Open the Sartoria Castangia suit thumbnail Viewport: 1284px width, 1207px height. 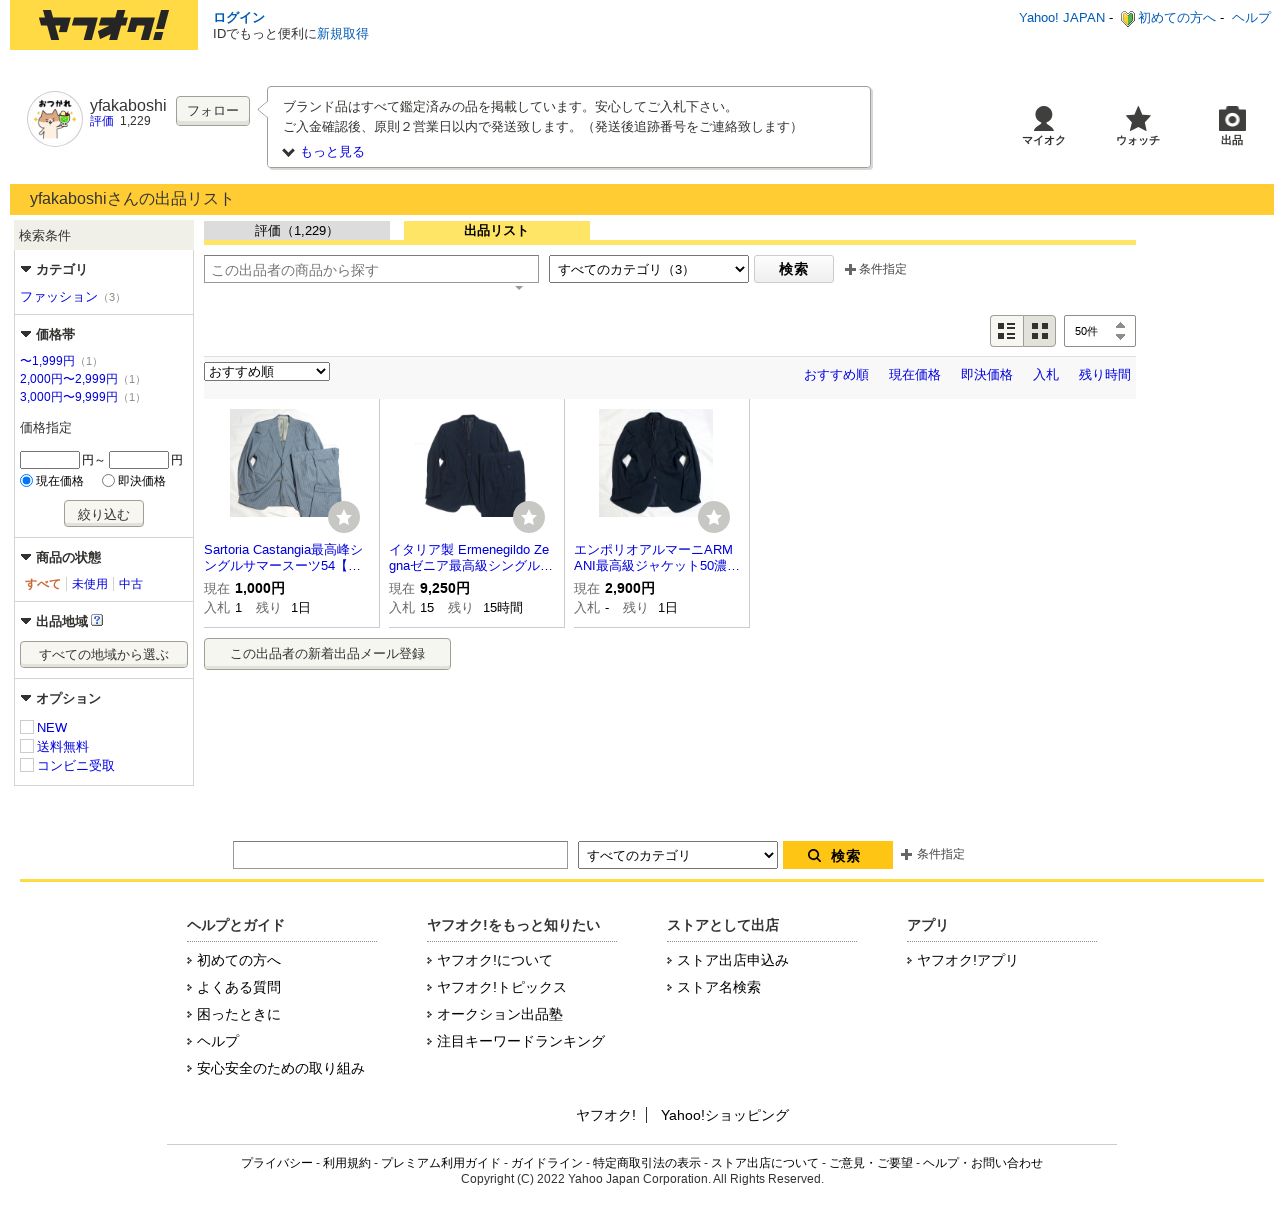click(287, 463)
